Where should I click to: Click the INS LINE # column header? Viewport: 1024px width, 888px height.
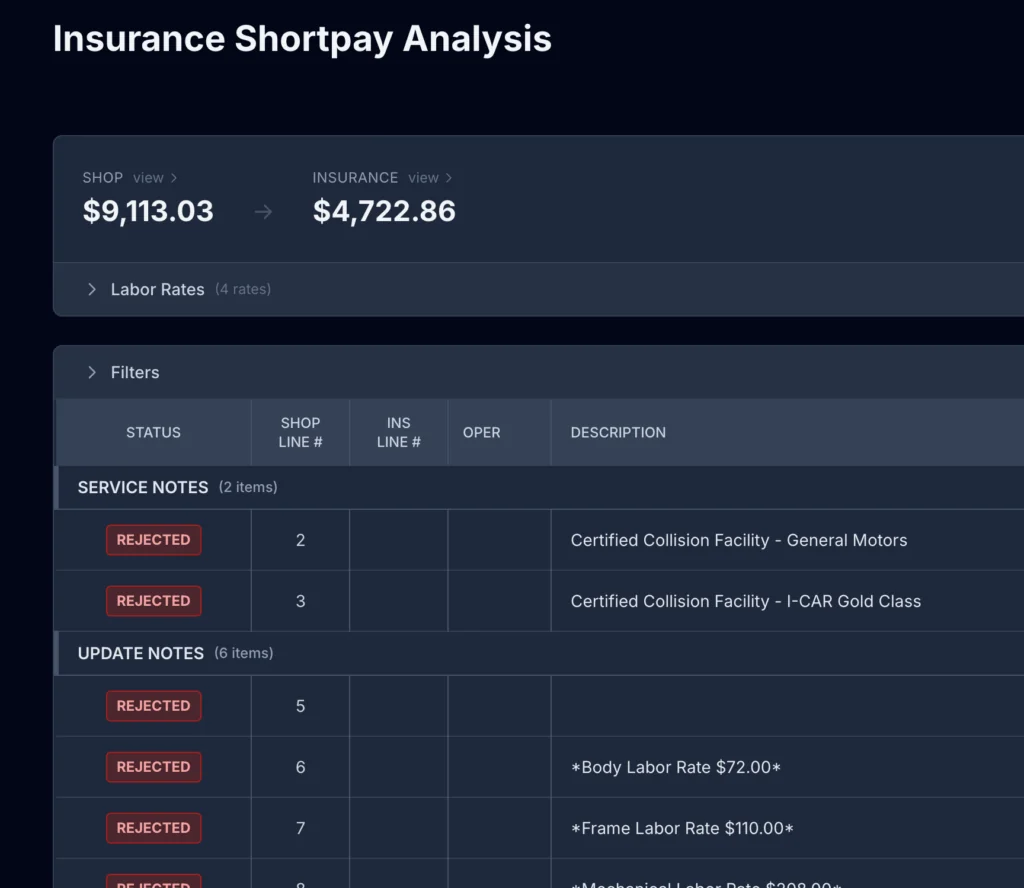398,432
